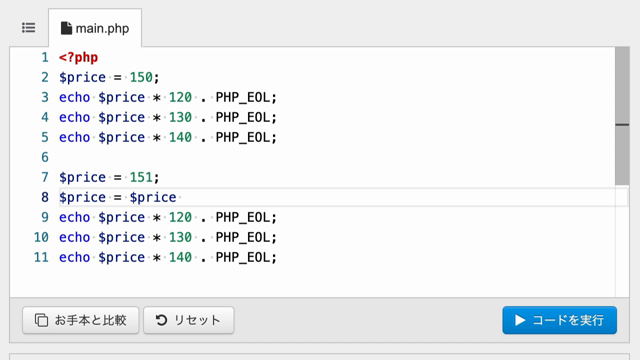The height and width of the screenshot is (360, 640).
Task: Click the empty line 6 in editor
Action: 337,158
